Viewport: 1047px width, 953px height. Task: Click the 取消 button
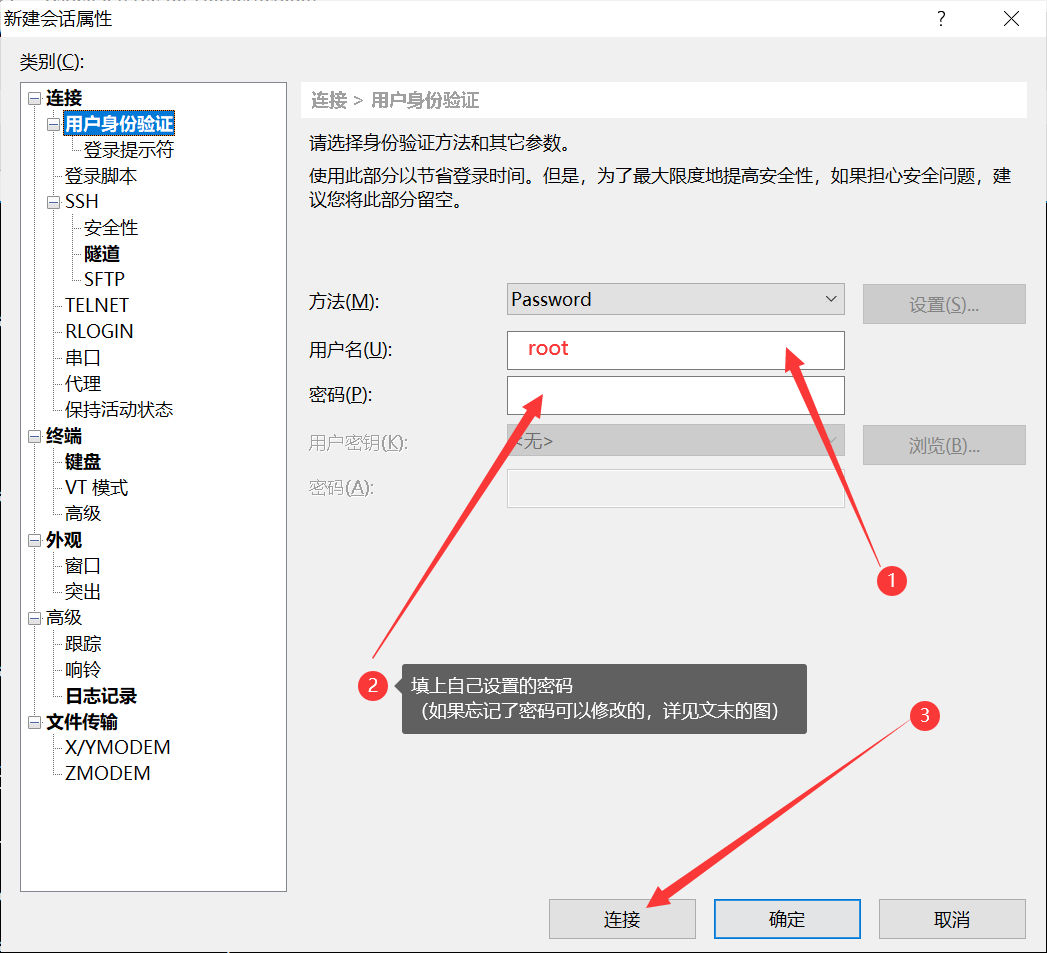[x=952, y=919]
